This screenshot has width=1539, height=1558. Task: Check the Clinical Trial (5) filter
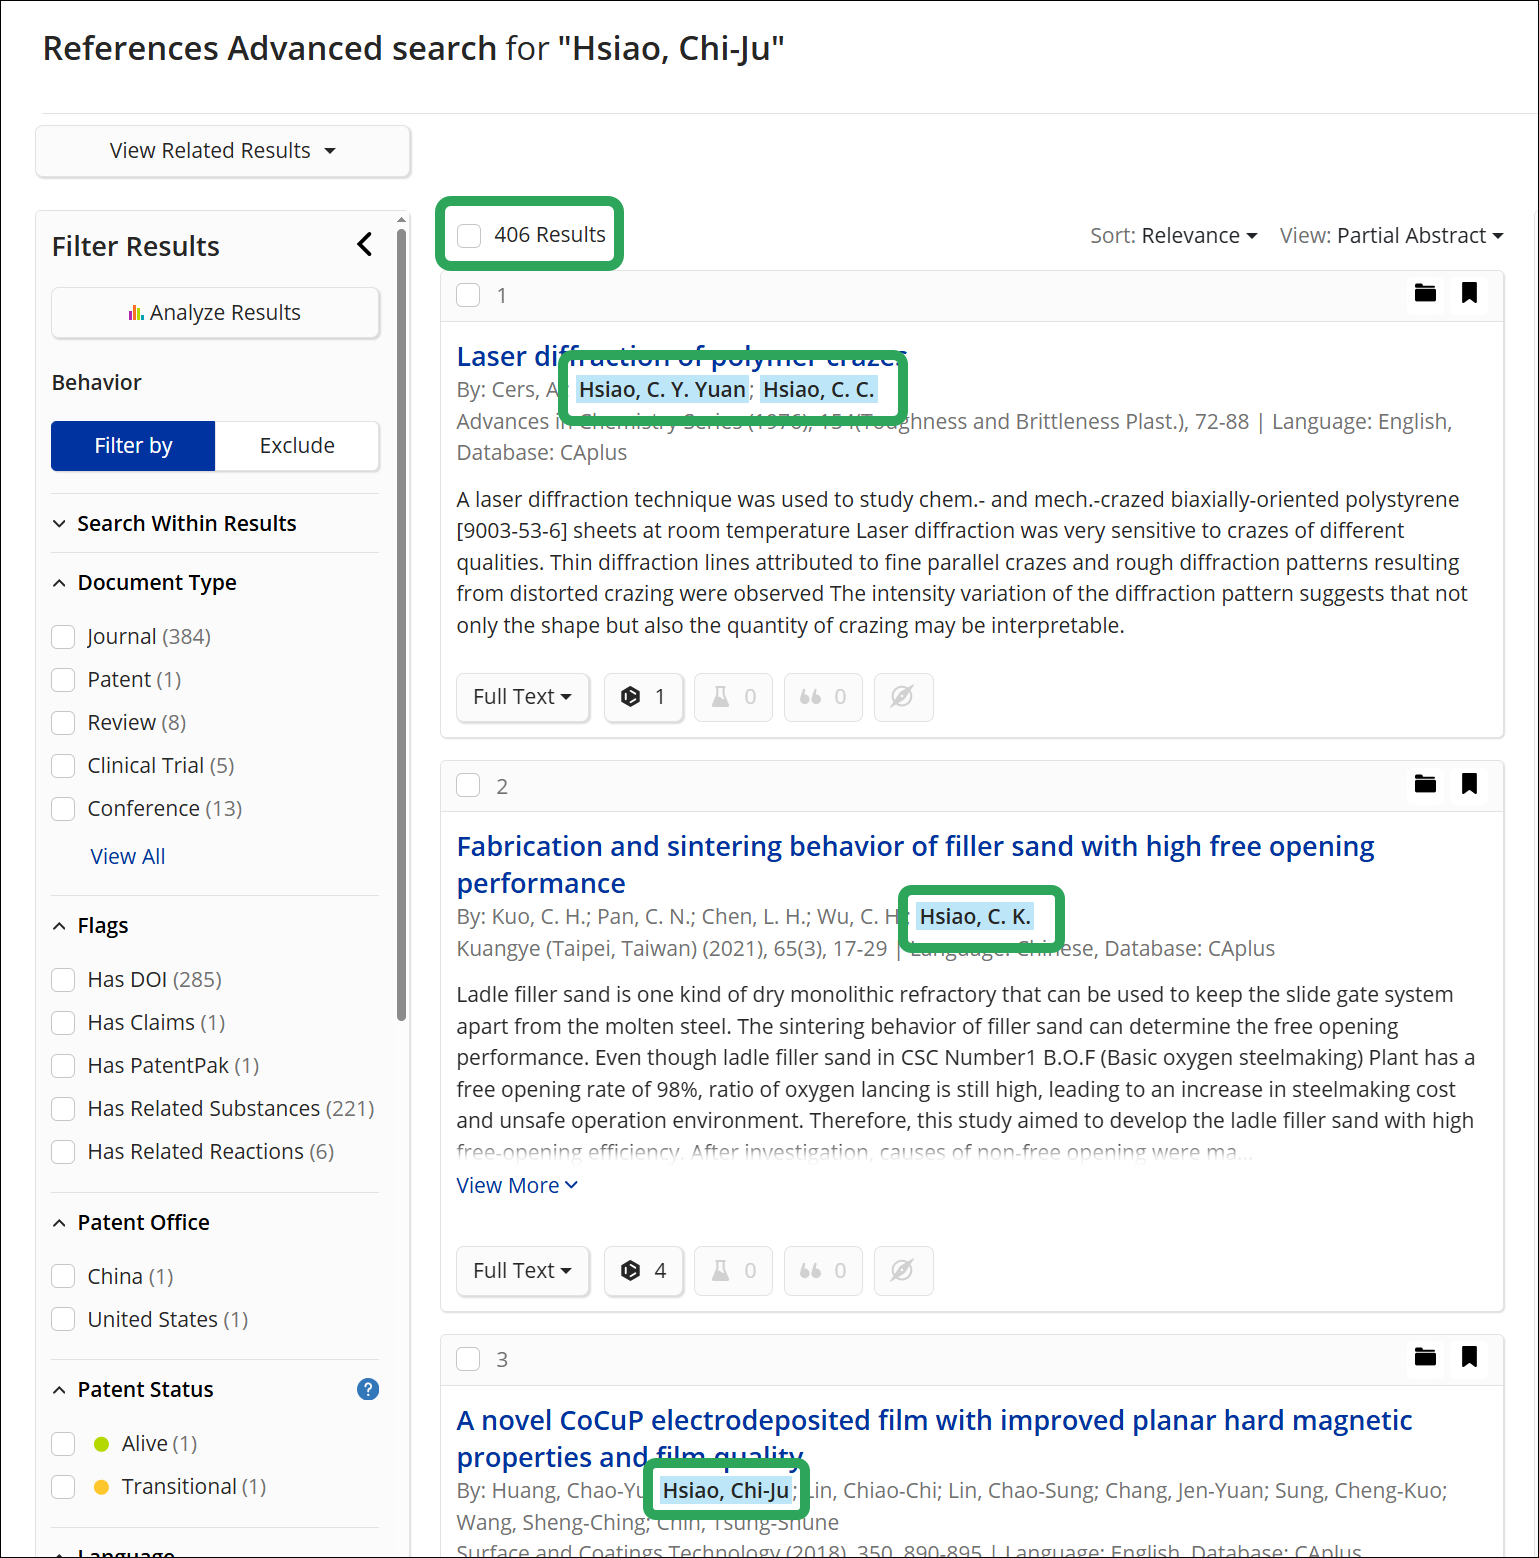[x=63, y=766]
